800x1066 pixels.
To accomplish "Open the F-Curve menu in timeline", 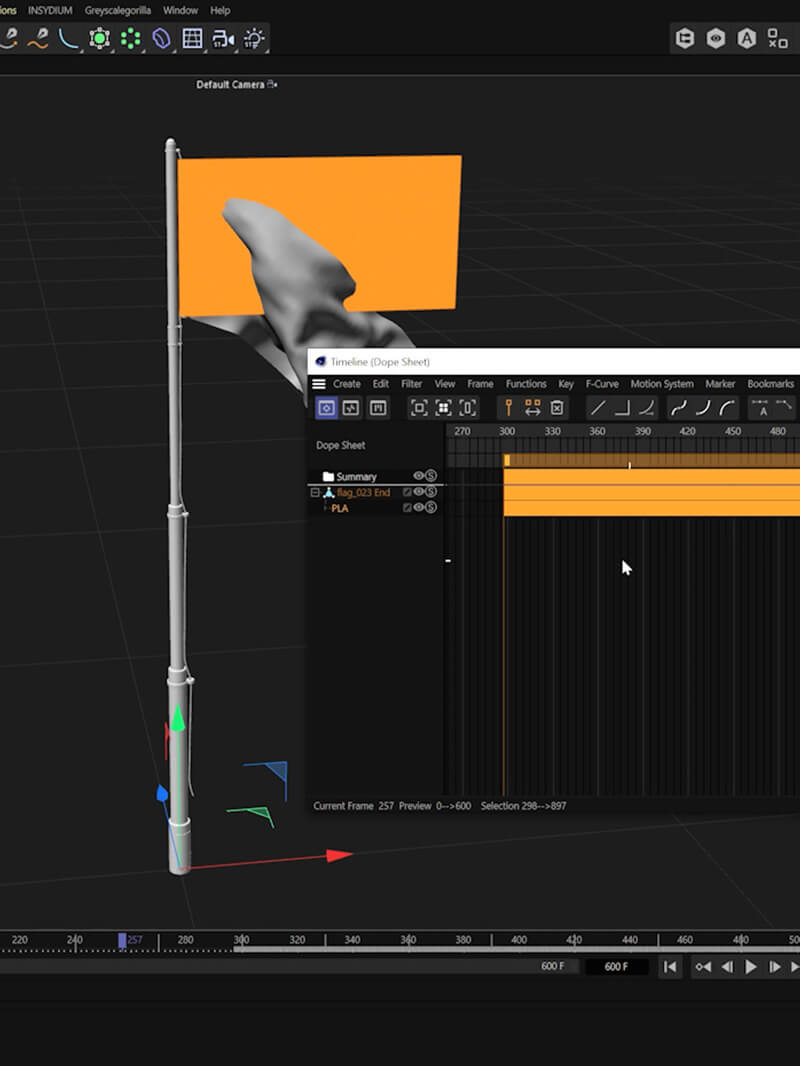I will click(601, 384).
